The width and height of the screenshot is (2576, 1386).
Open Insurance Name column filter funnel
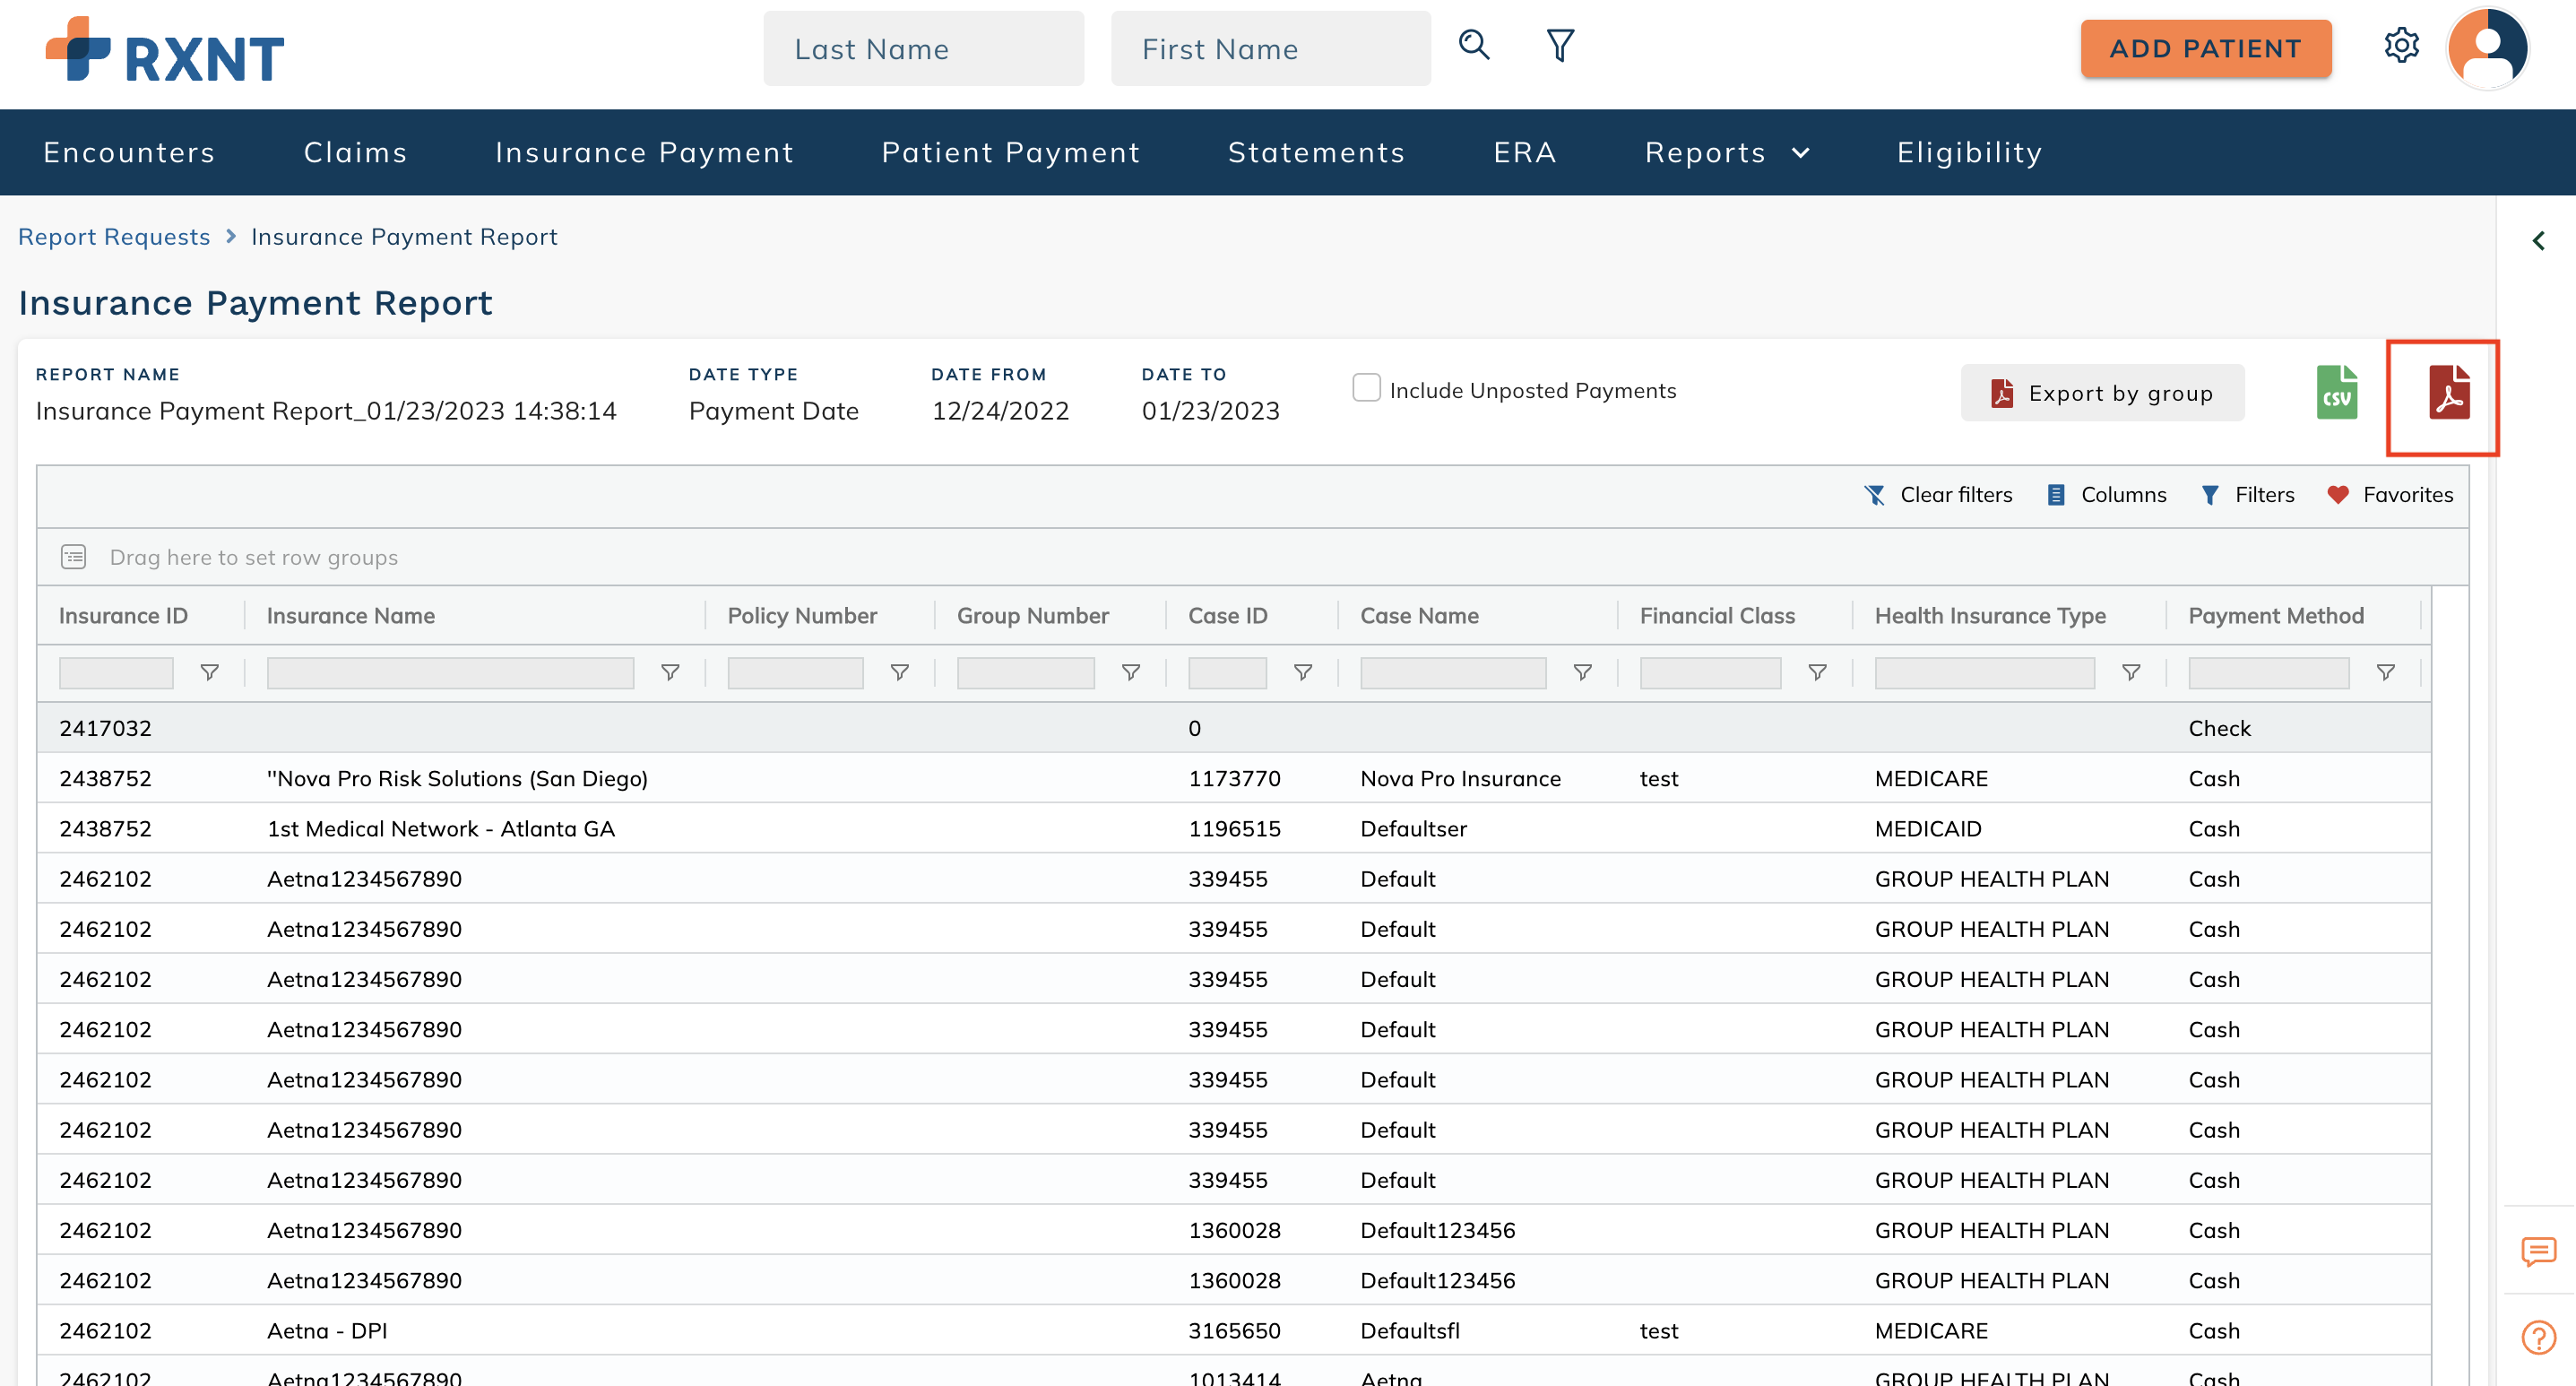click(670, 673)
